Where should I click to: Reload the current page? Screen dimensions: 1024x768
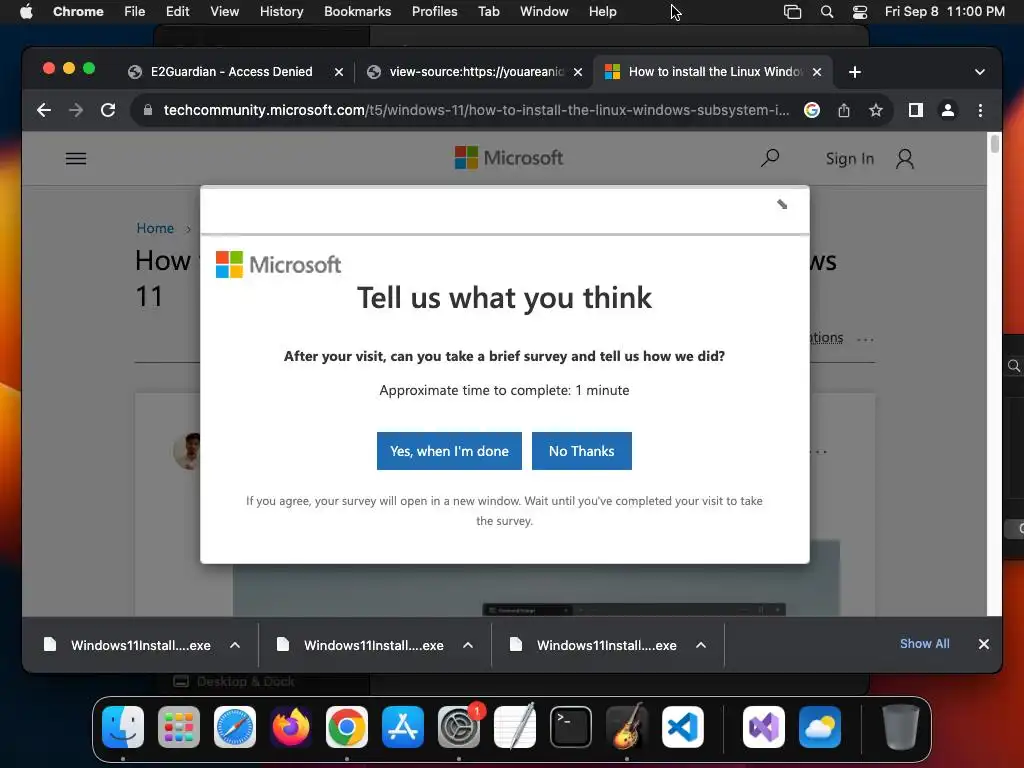tap(108, 110)
